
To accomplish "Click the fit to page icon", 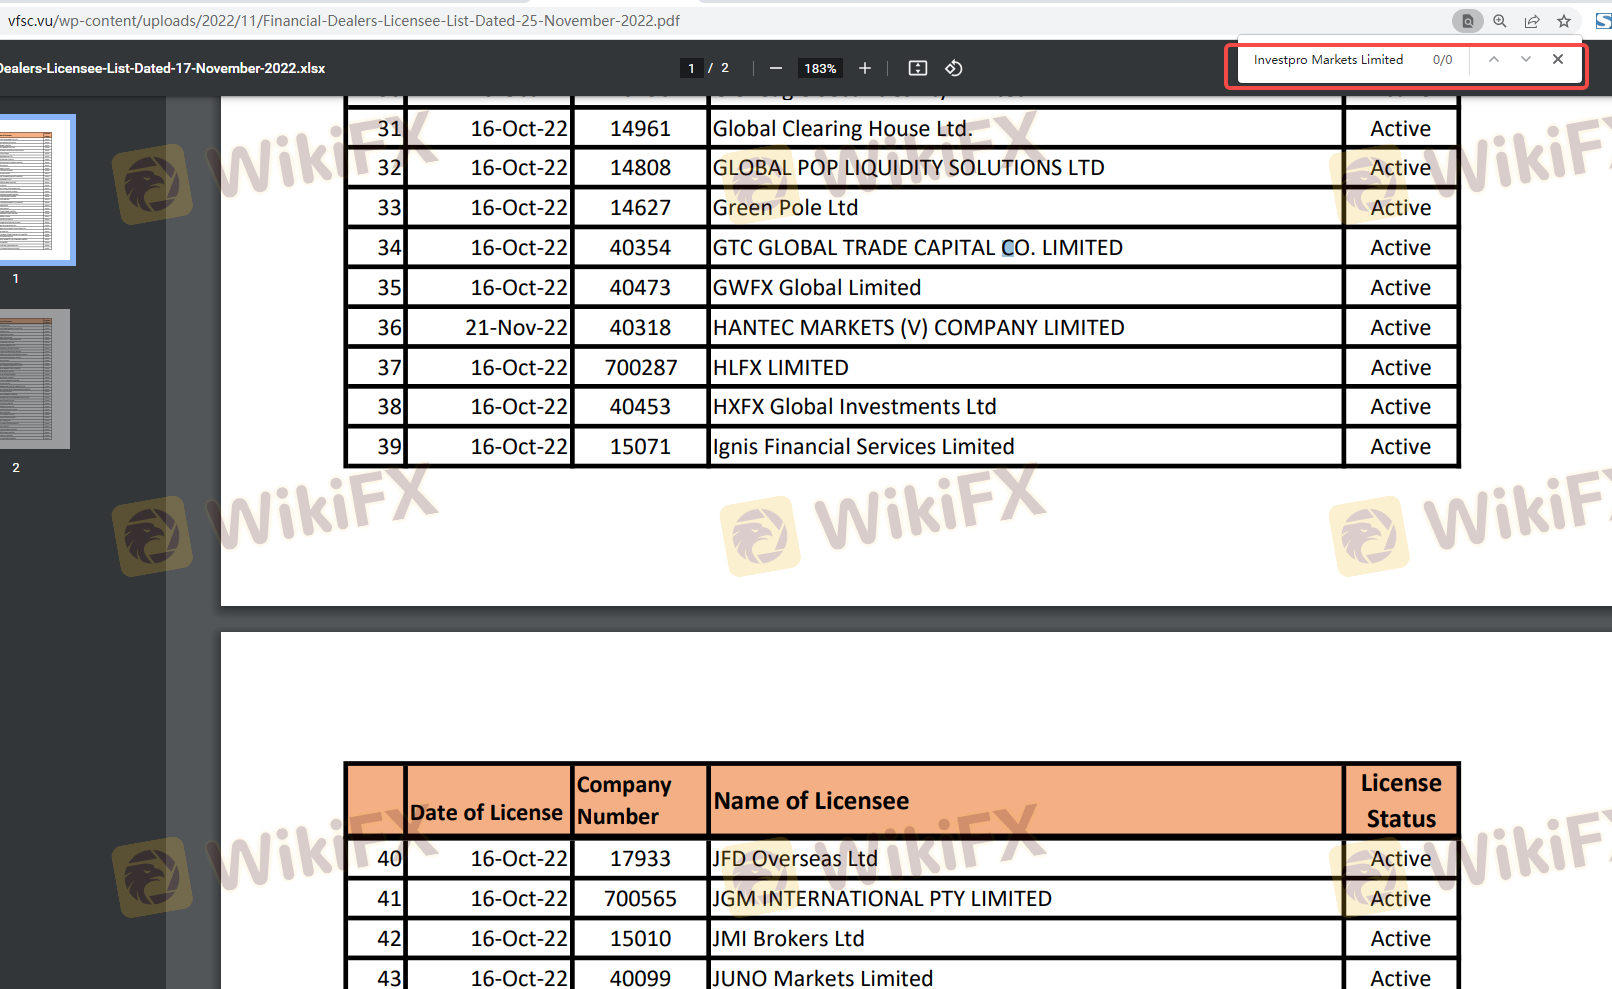I will coord(917,68).
